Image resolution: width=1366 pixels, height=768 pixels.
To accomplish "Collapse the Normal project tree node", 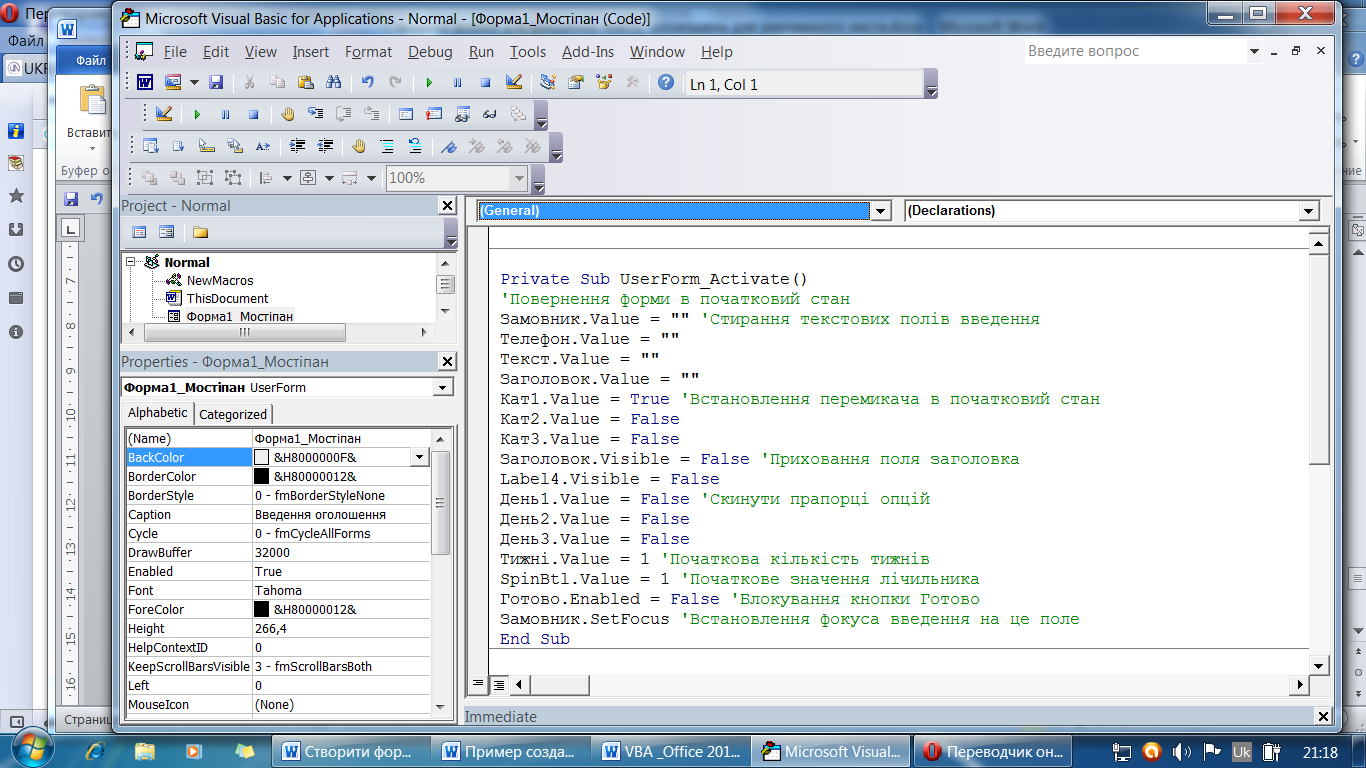I will 130,262.
